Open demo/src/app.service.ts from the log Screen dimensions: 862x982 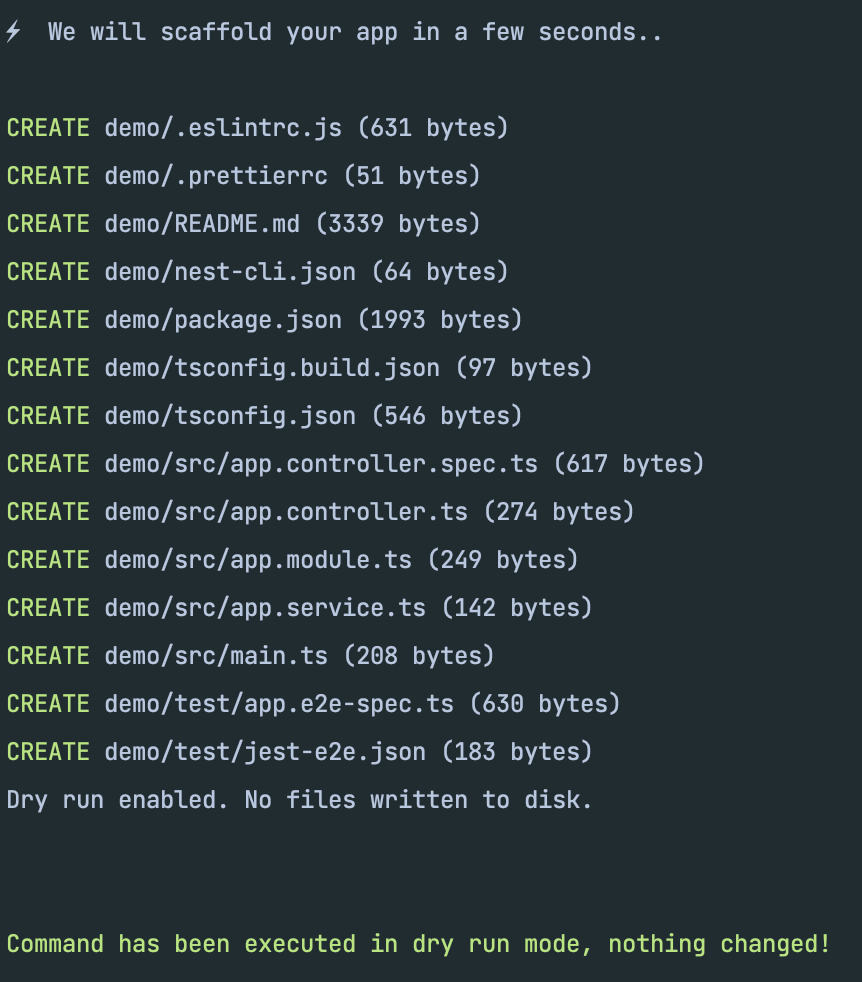[x=265, y=608]
